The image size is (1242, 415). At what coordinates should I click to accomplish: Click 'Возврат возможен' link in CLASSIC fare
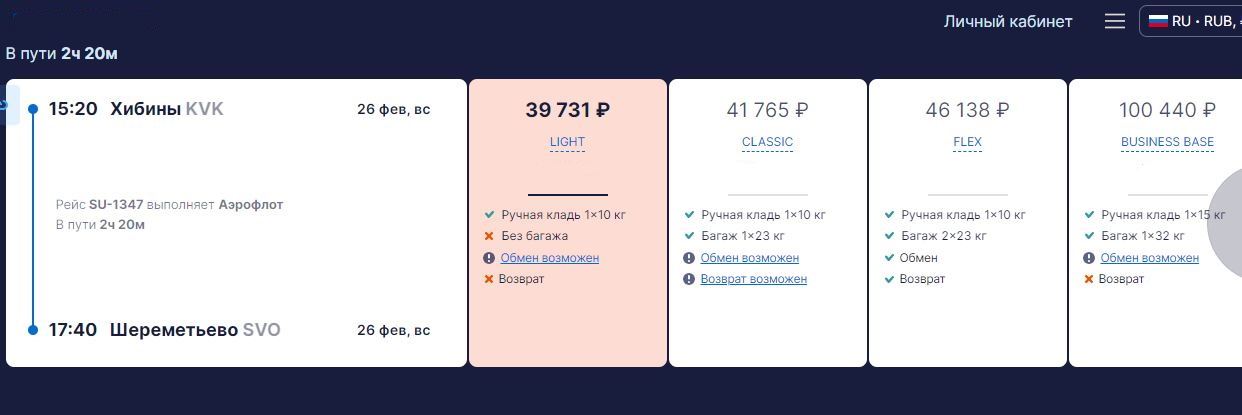click(753, 279)
